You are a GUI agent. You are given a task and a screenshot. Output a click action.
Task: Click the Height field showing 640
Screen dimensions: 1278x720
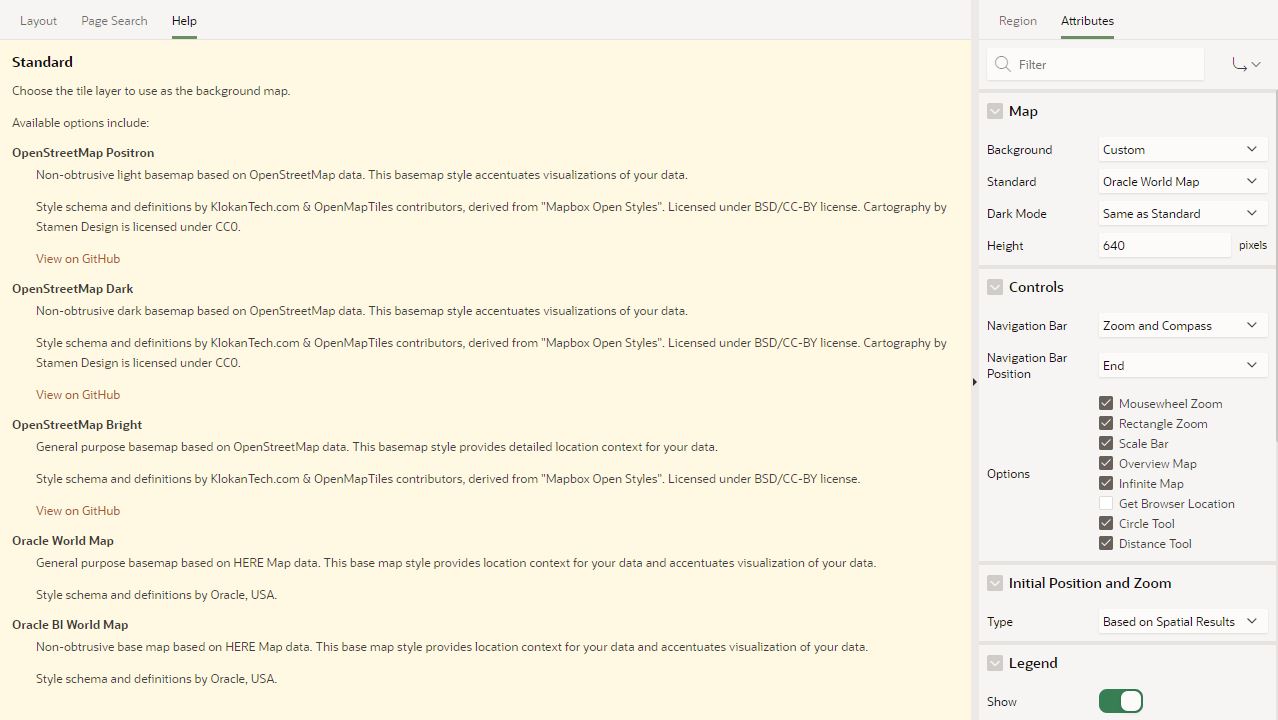coord(1164,245)
